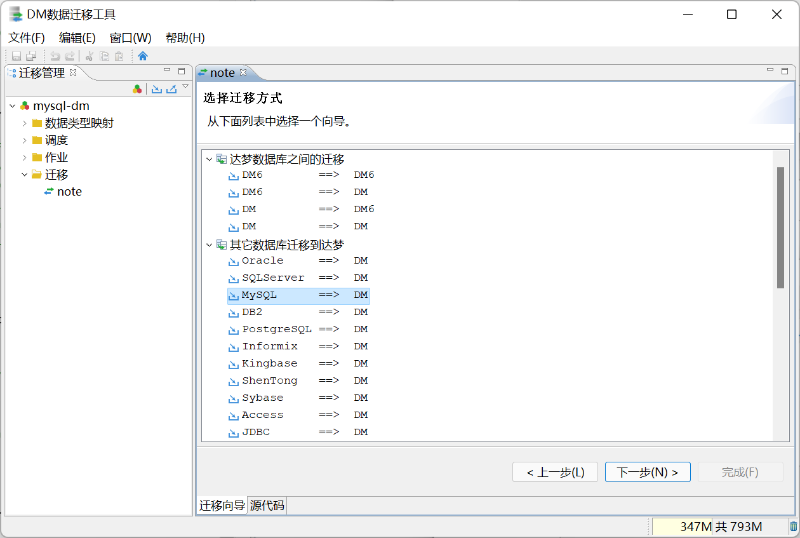Image resolution: width=800 pixels, height=538 pixels.
Task: Click the Undo toolbar icon
Action: [55, 56]
